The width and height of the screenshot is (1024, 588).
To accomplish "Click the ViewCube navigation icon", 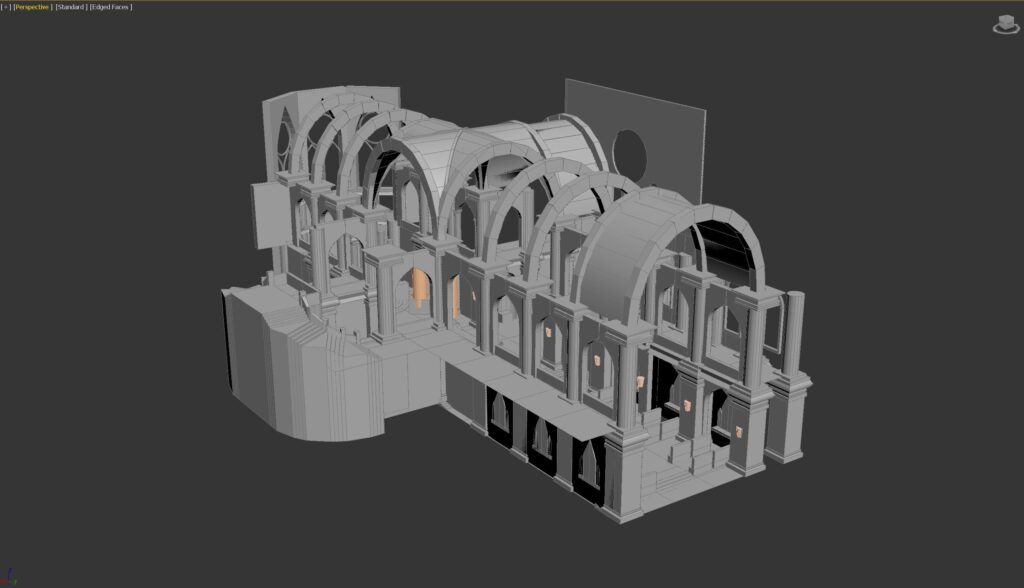I will click(x=1006, y=24).
